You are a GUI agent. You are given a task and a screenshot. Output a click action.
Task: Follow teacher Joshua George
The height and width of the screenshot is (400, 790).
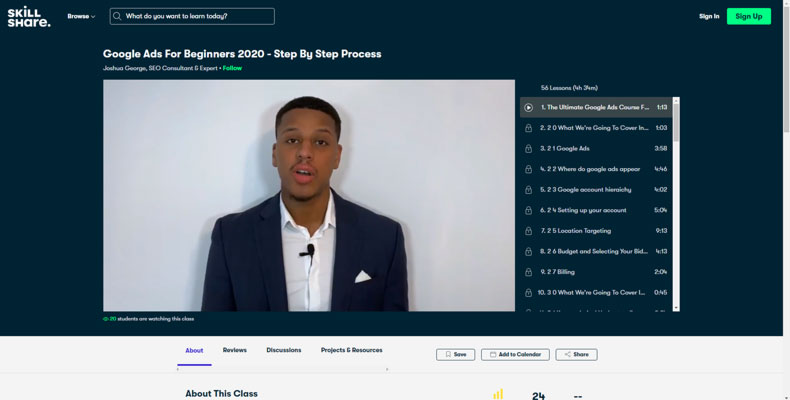232,68
